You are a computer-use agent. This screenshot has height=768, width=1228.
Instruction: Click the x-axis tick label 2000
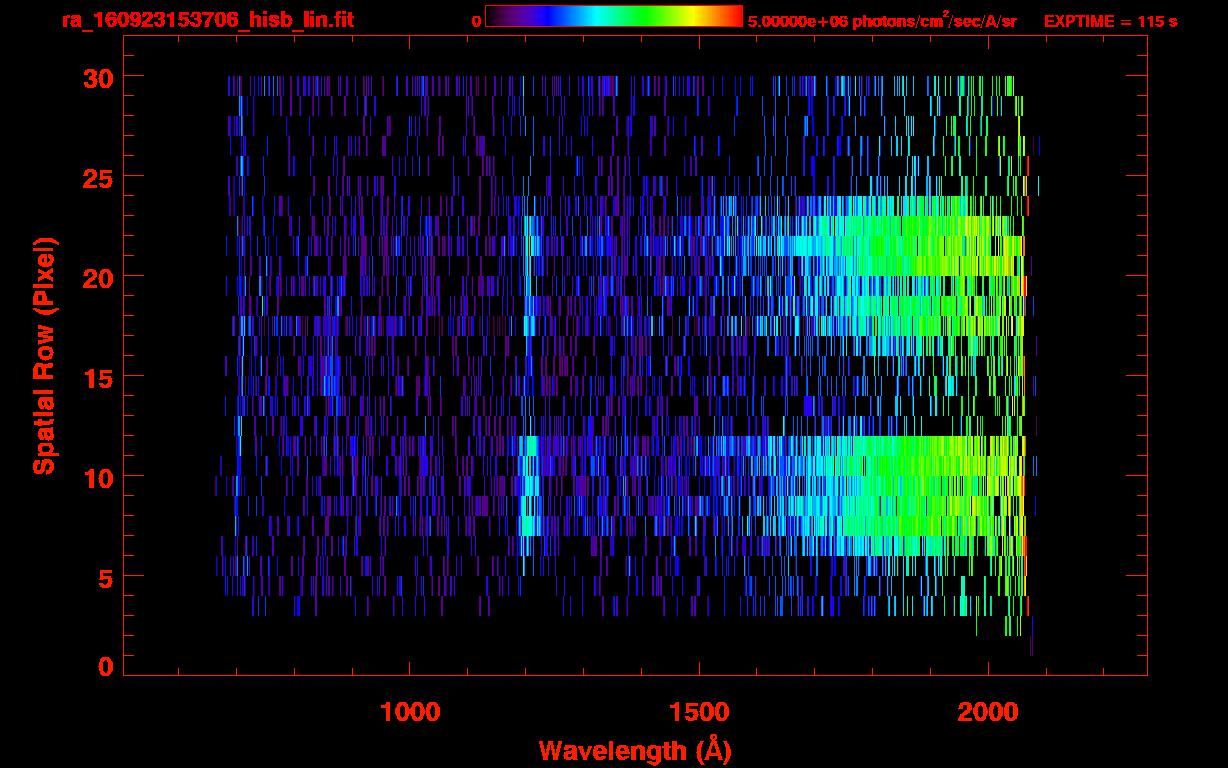point(988,712)
